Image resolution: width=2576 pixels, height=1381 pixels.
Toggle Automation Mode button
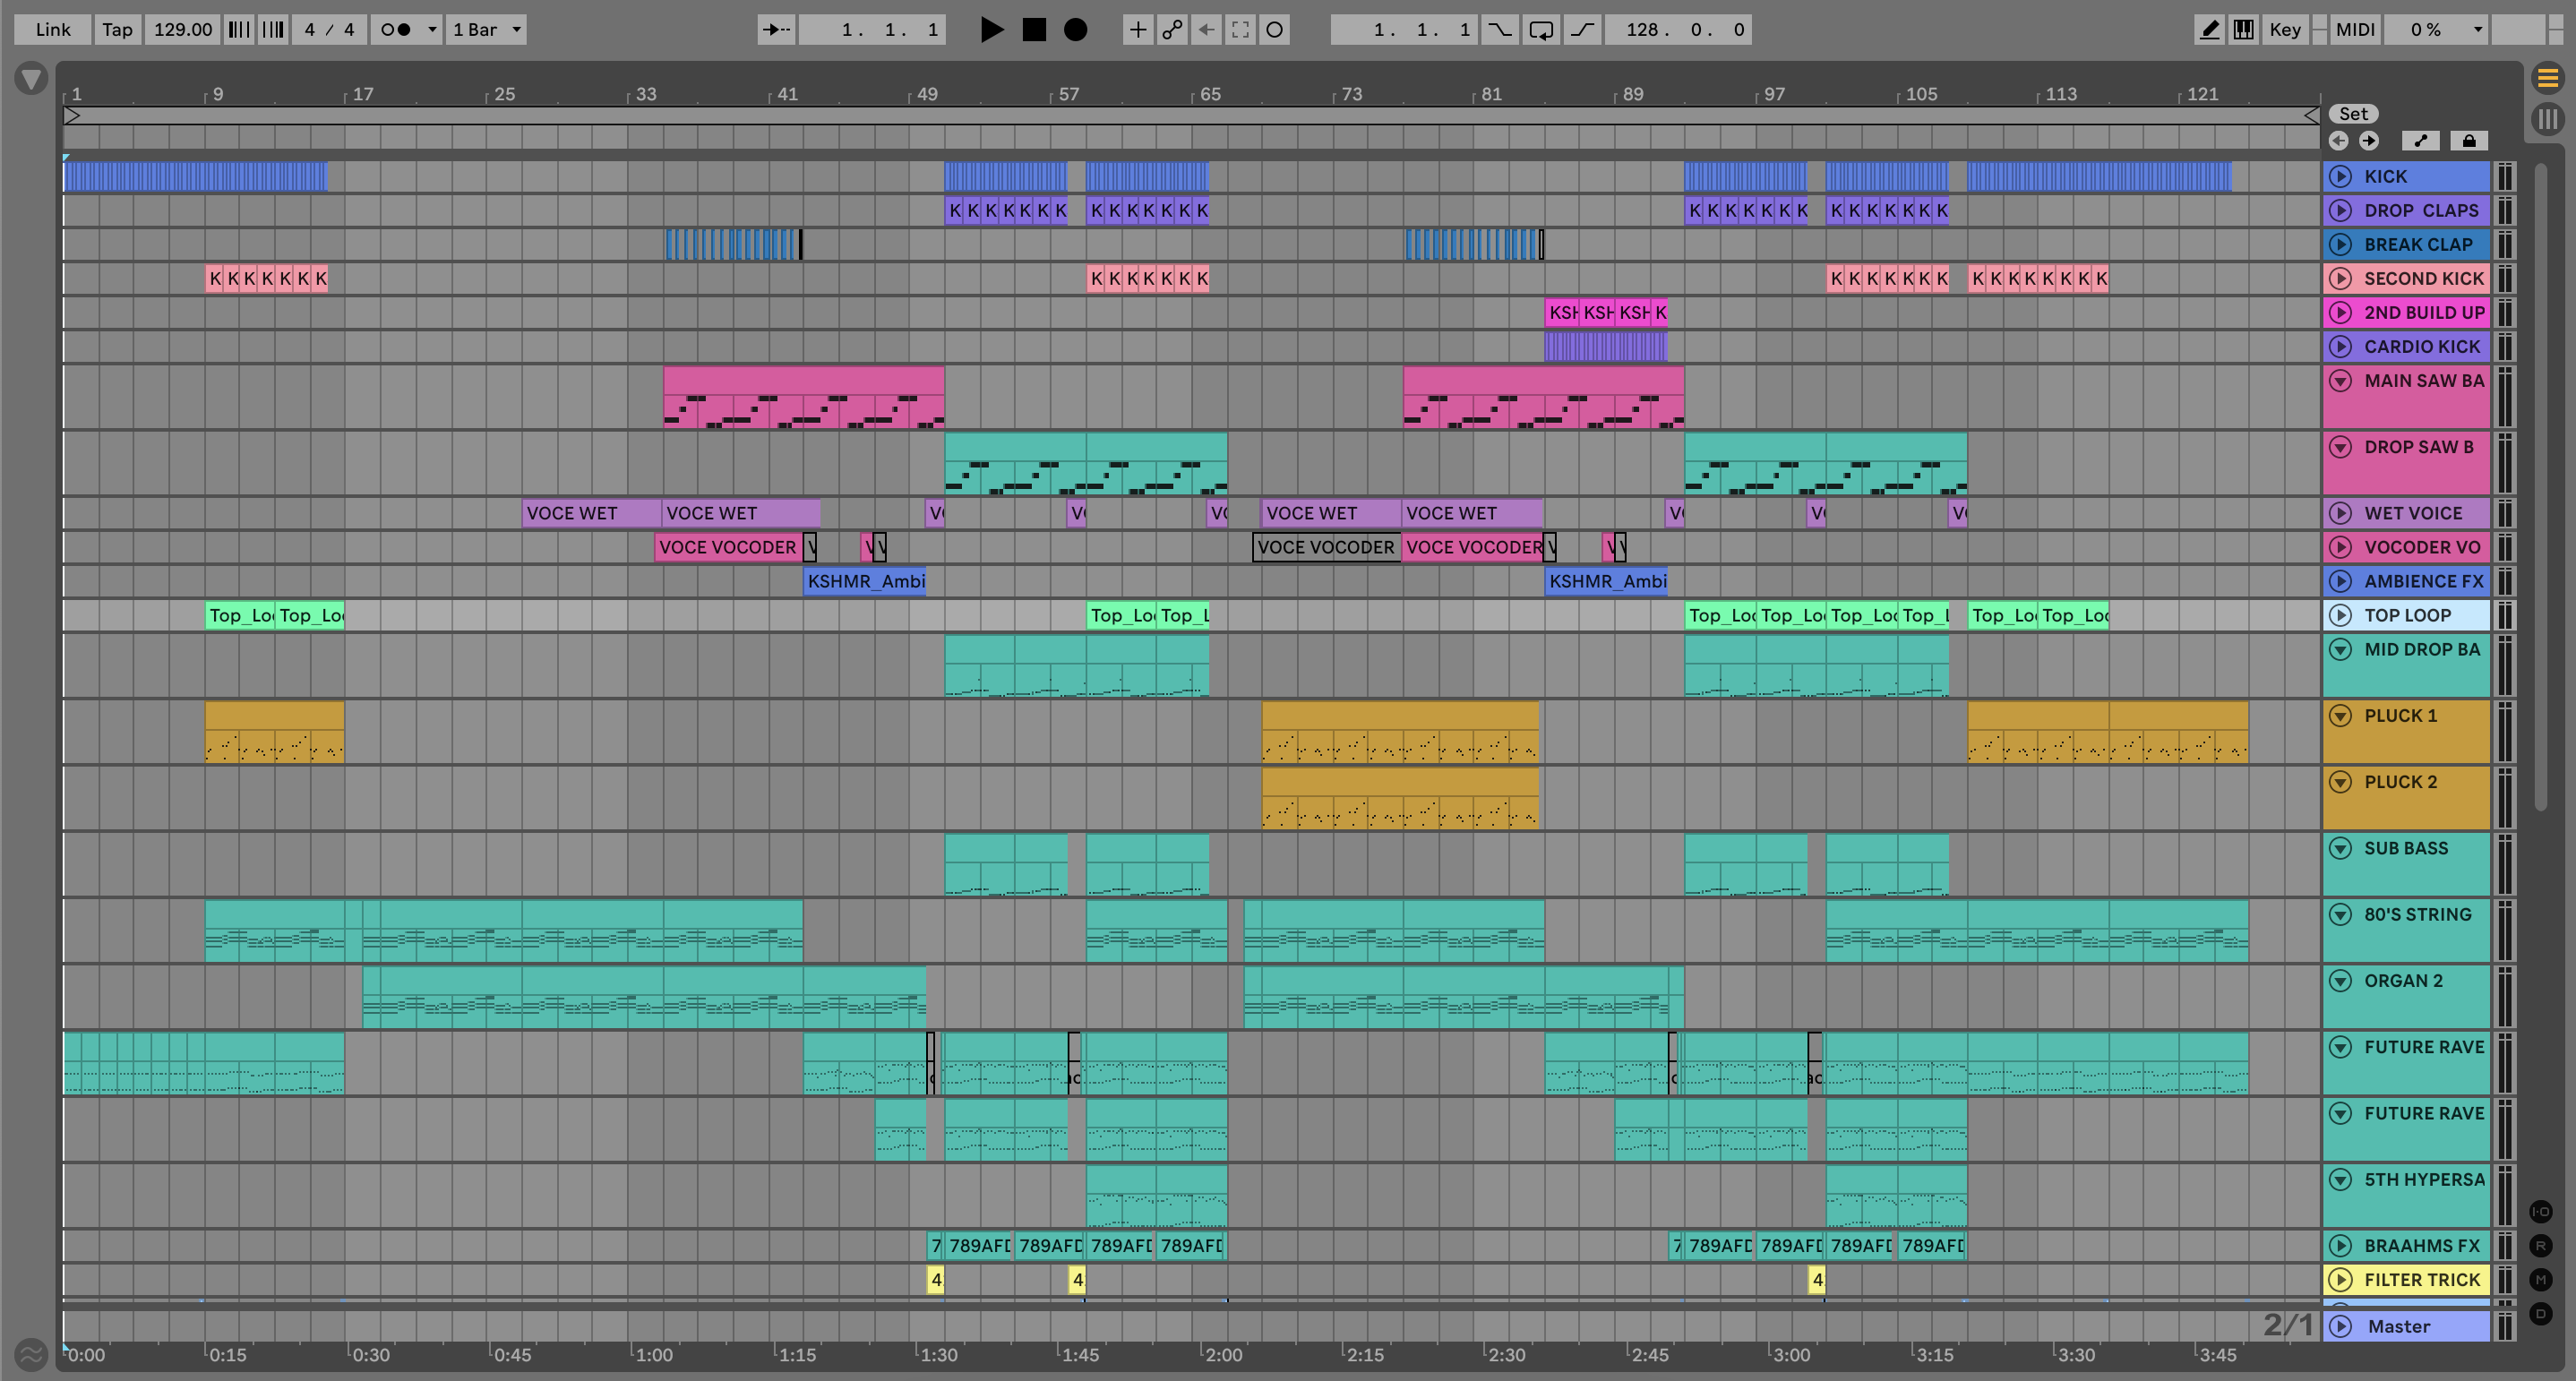point(2420,140)
